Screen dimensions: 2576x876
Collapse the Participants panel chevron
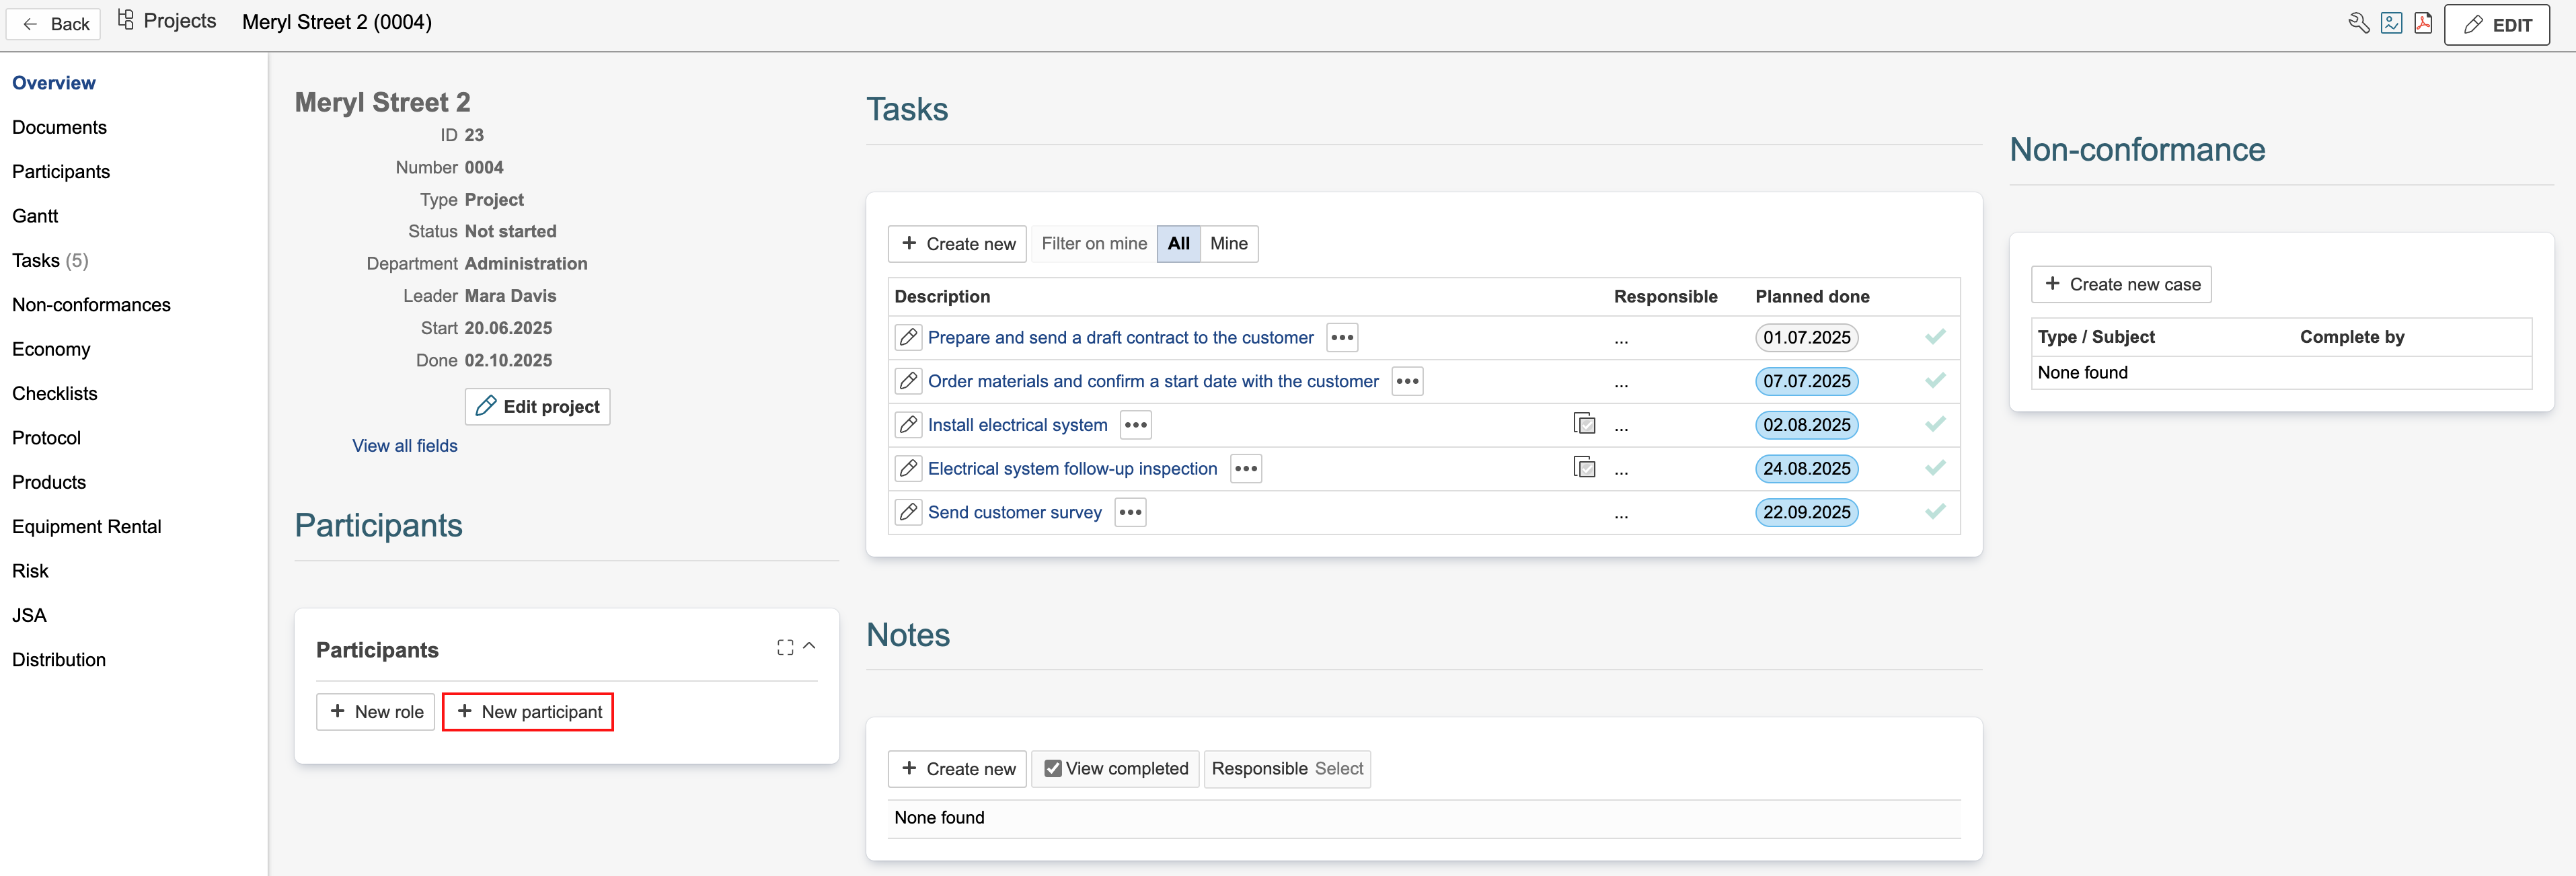coord(809,647)
